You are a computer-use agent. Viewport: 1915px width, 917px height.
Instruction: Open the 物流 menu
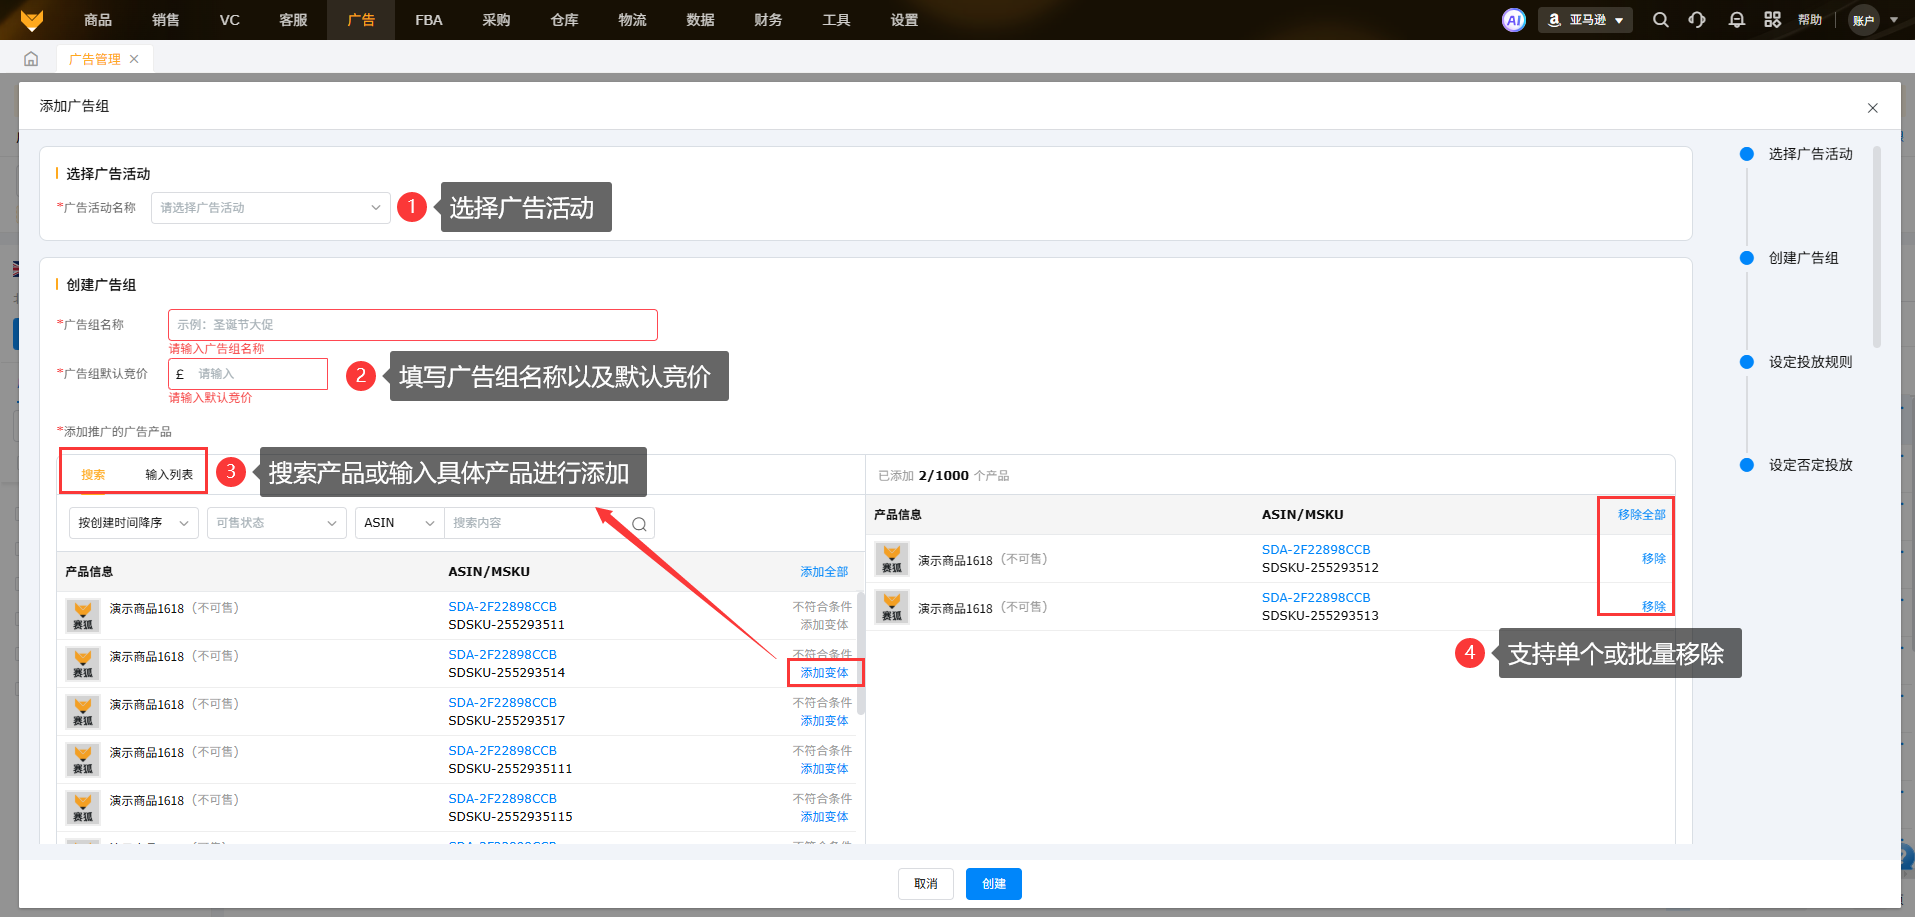click(632, 20)
